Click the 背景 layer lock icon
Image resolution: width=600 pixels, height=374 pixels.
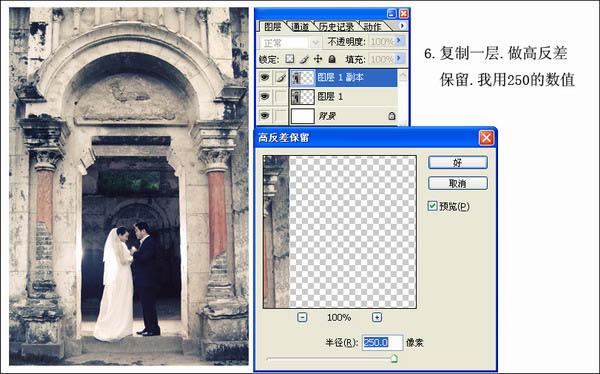point(391,116)
